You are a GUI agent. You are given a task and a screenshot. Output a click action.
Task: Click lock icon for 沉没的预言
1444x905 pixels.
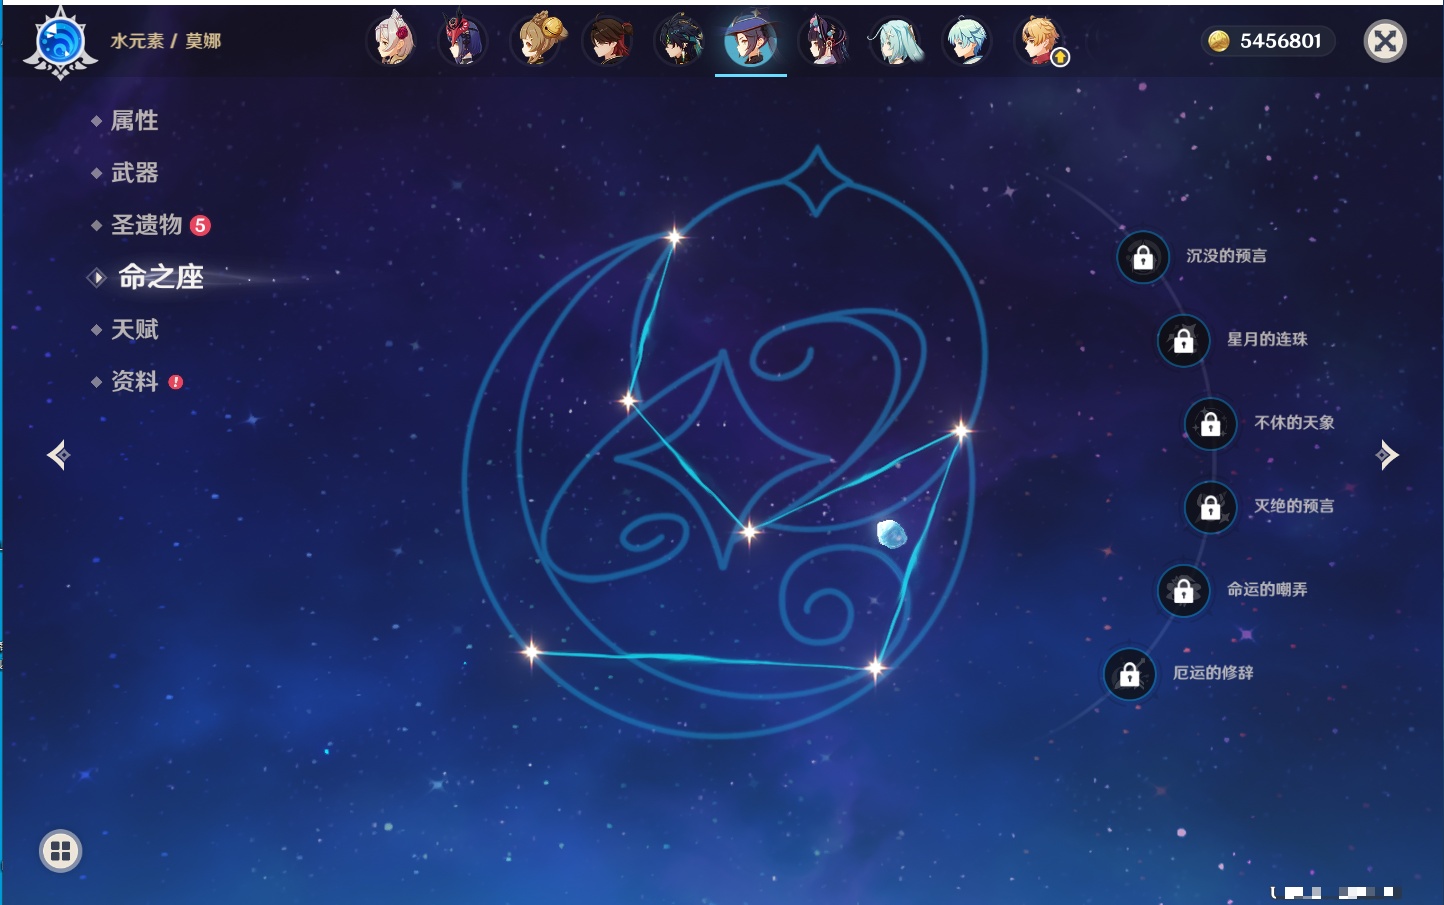tap(1143, 257)
